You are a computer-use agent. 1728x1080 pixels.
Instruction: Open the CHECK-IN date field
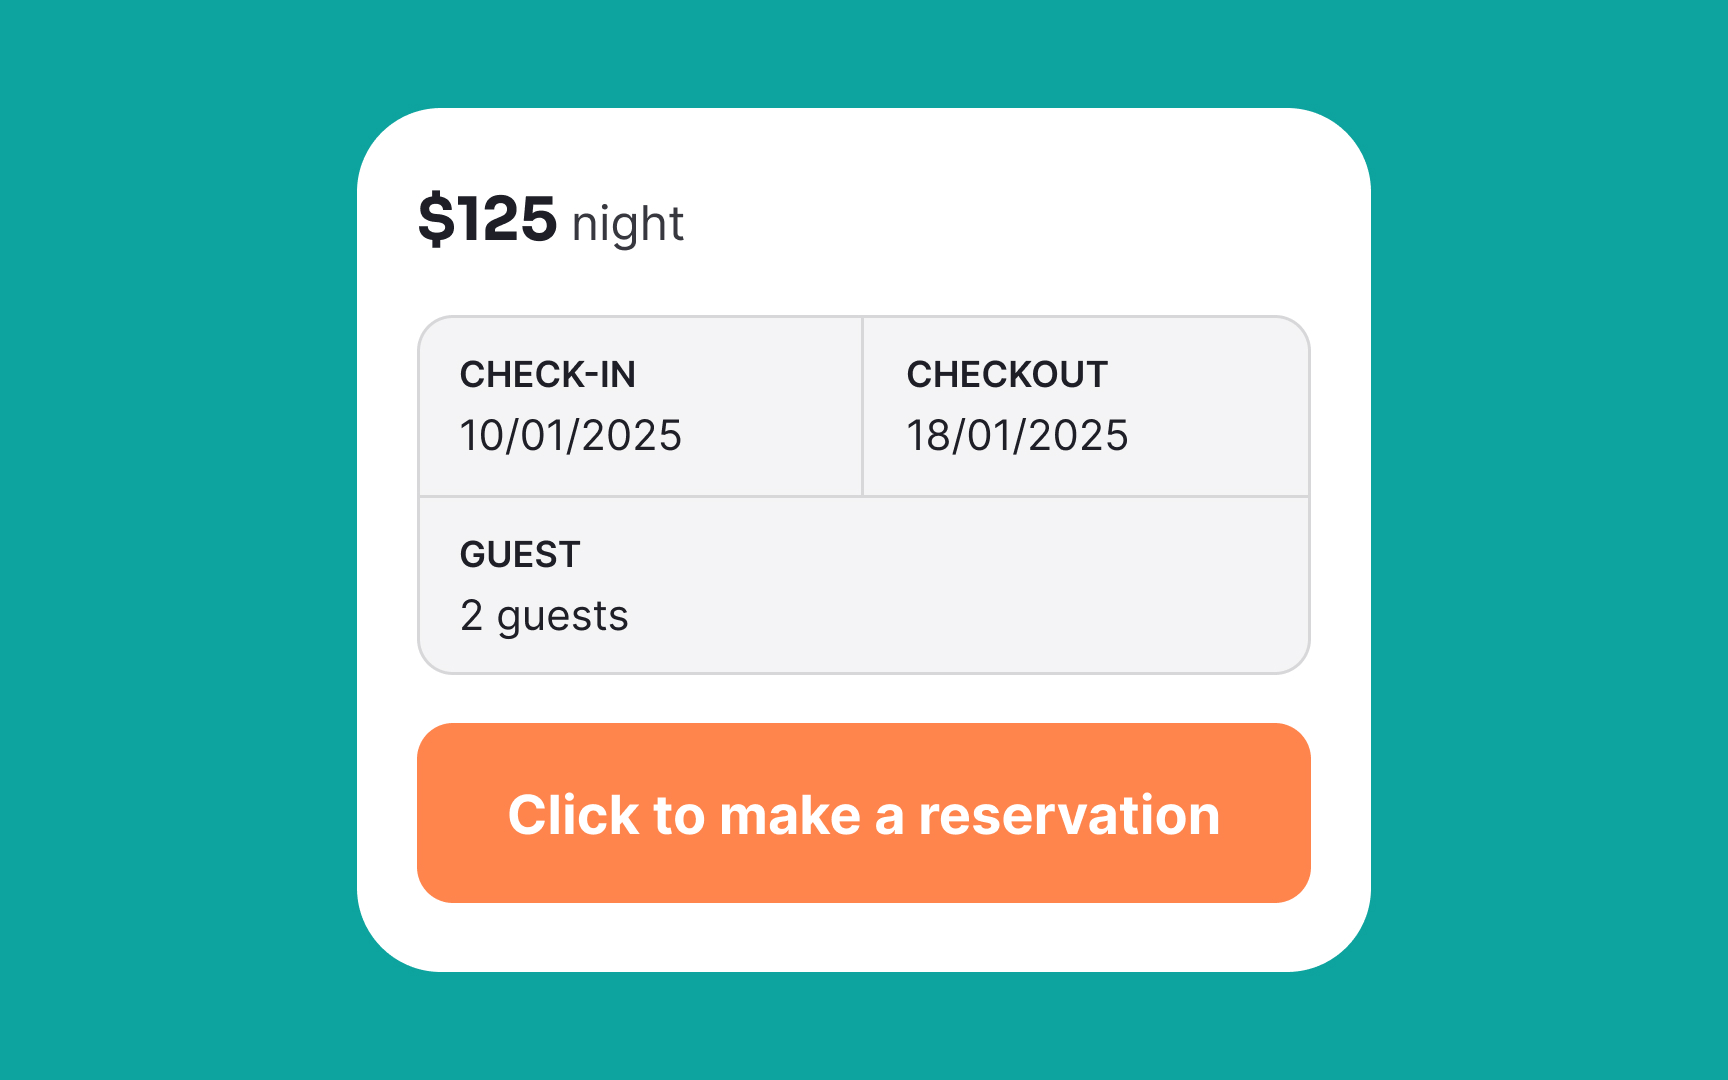(x=640, y=406)
